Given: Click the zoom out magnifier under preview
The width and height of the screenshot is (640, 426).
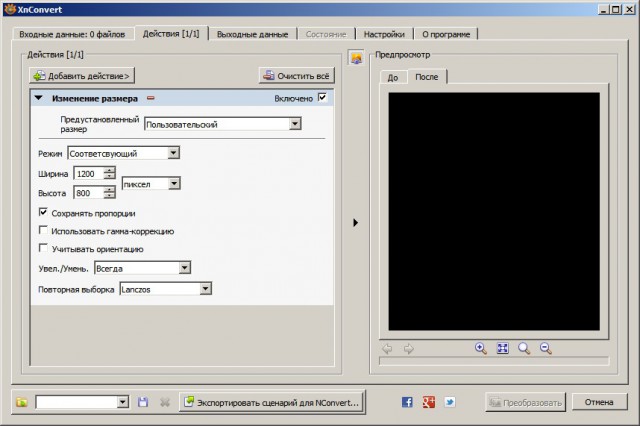Looking at the screenshot, I should (x=546, y=348).
